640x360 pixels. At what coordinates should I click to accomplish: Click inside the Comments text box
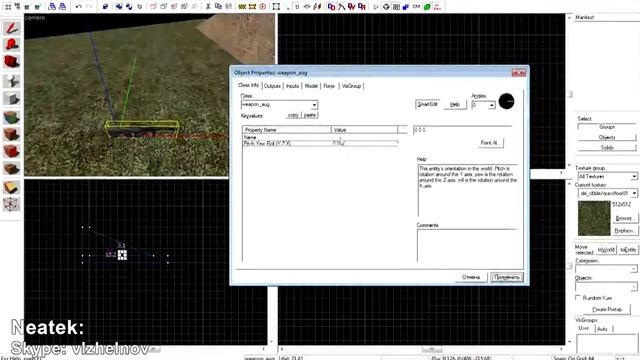point(467,245)
